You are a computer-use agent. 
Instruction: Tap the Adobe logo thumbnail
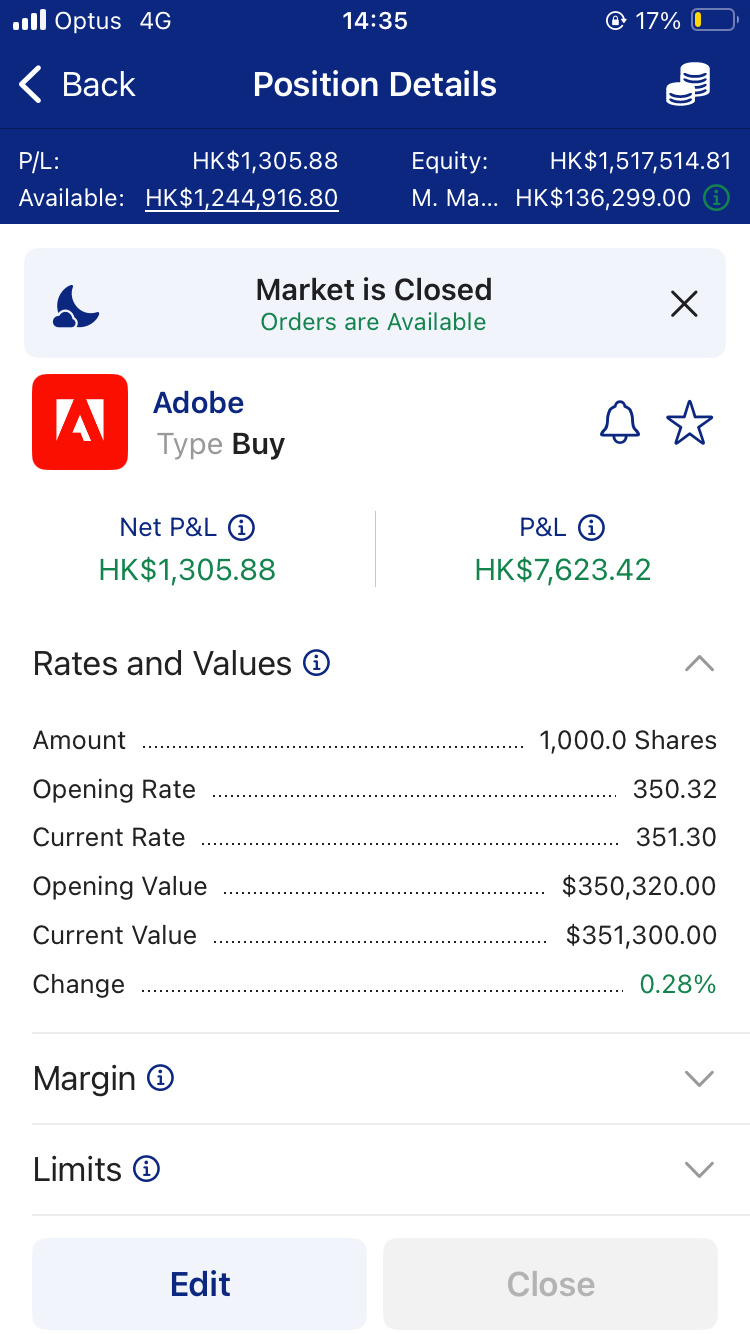coord(80,422)
